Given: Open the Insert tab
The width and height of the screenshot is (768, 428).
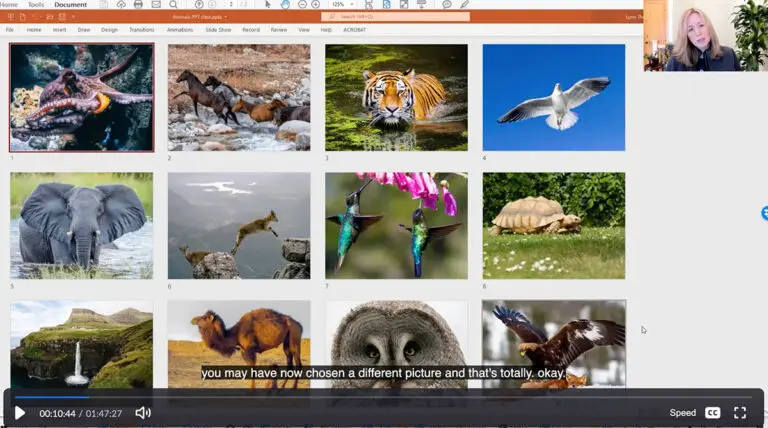Looking at the screenshot, I should pyautogui.click(x=60, y=30).
